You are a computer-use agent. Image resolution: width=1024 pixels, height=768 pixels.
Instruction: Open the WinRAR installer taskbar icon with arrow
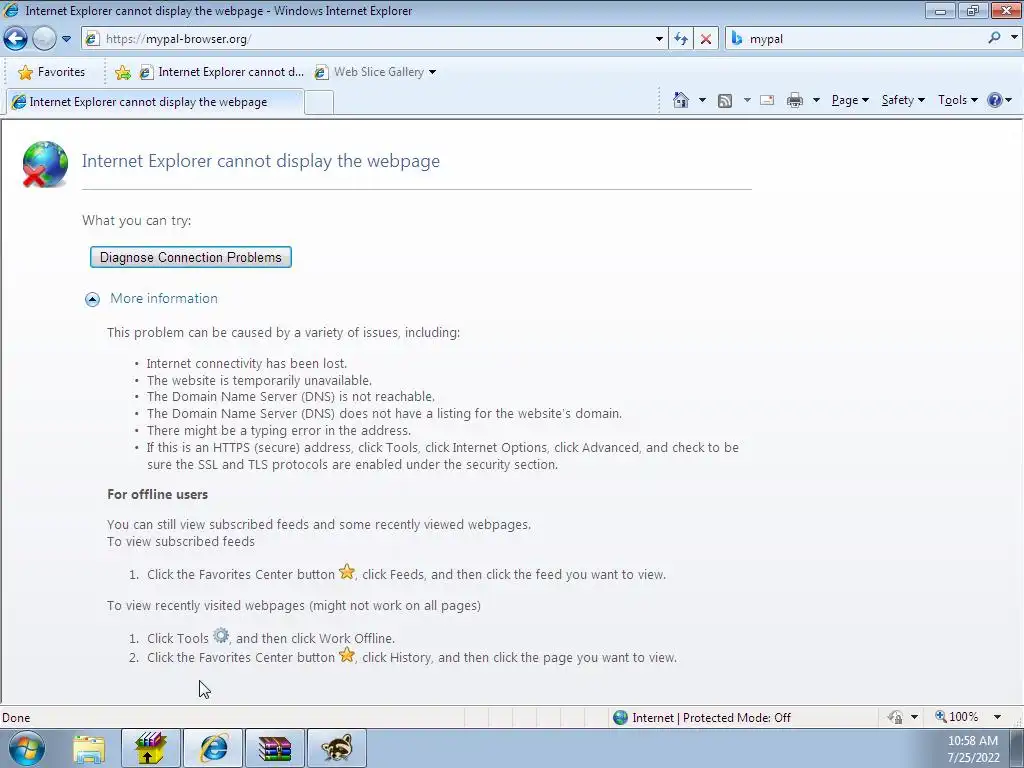pyautogui.click(x=151, y=748)
